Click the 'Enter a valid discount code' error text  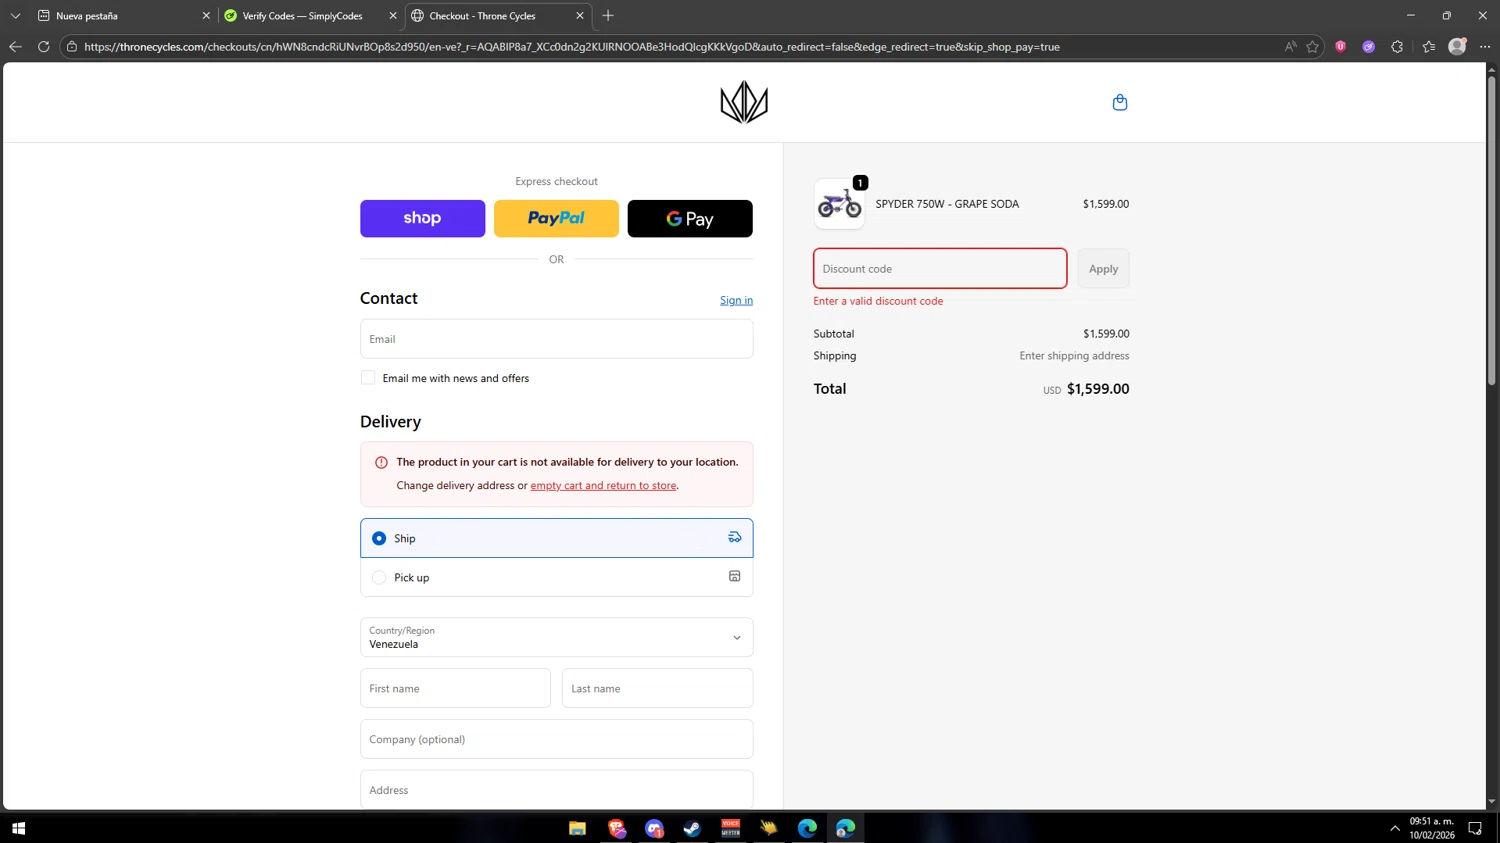click(878, 301)
